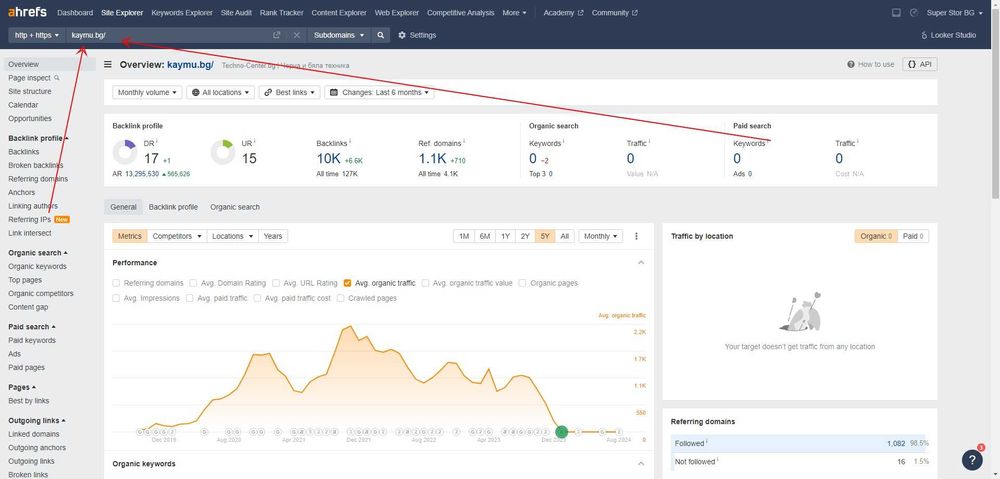The image size is (1000, 479).
Task: Open Settings gear next to search
Action: tap(417, 35)
